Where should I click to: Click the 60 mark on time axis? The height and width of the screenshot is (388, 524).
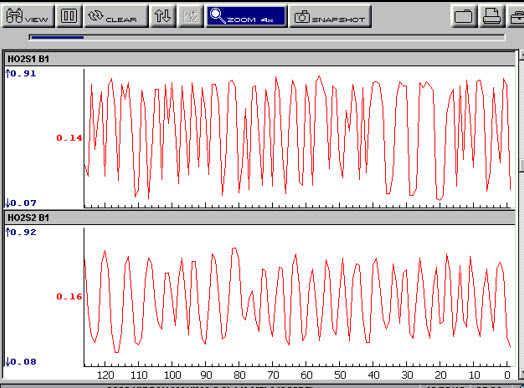click(x=306, y=375)
